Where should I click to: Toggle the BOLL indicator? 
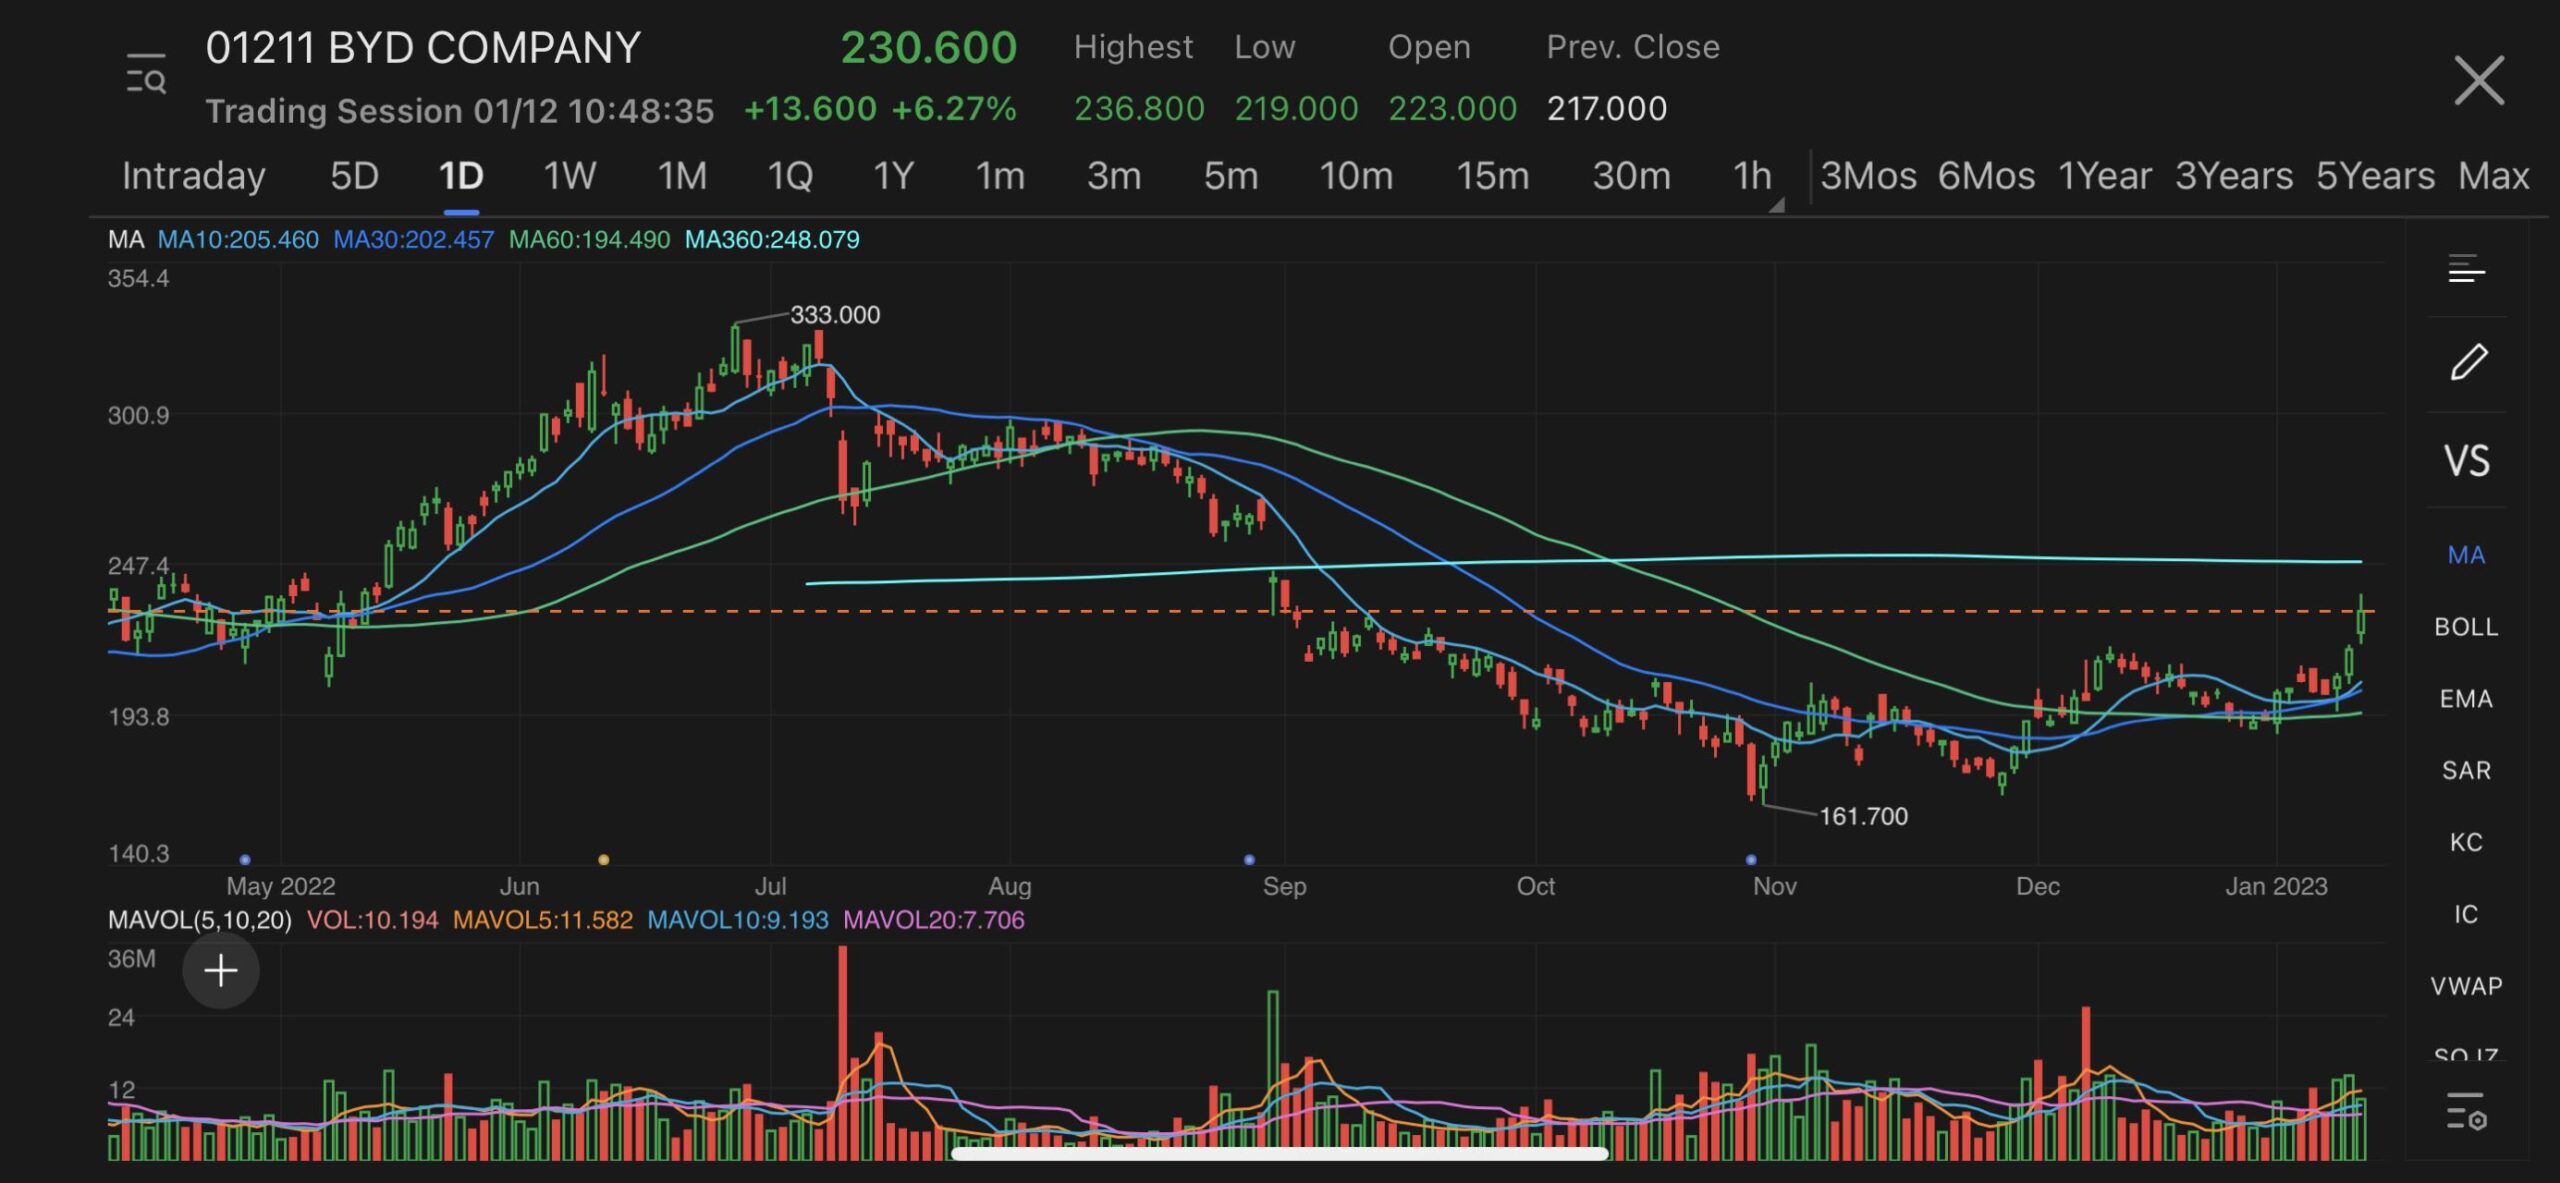(x=2466, y=627)
